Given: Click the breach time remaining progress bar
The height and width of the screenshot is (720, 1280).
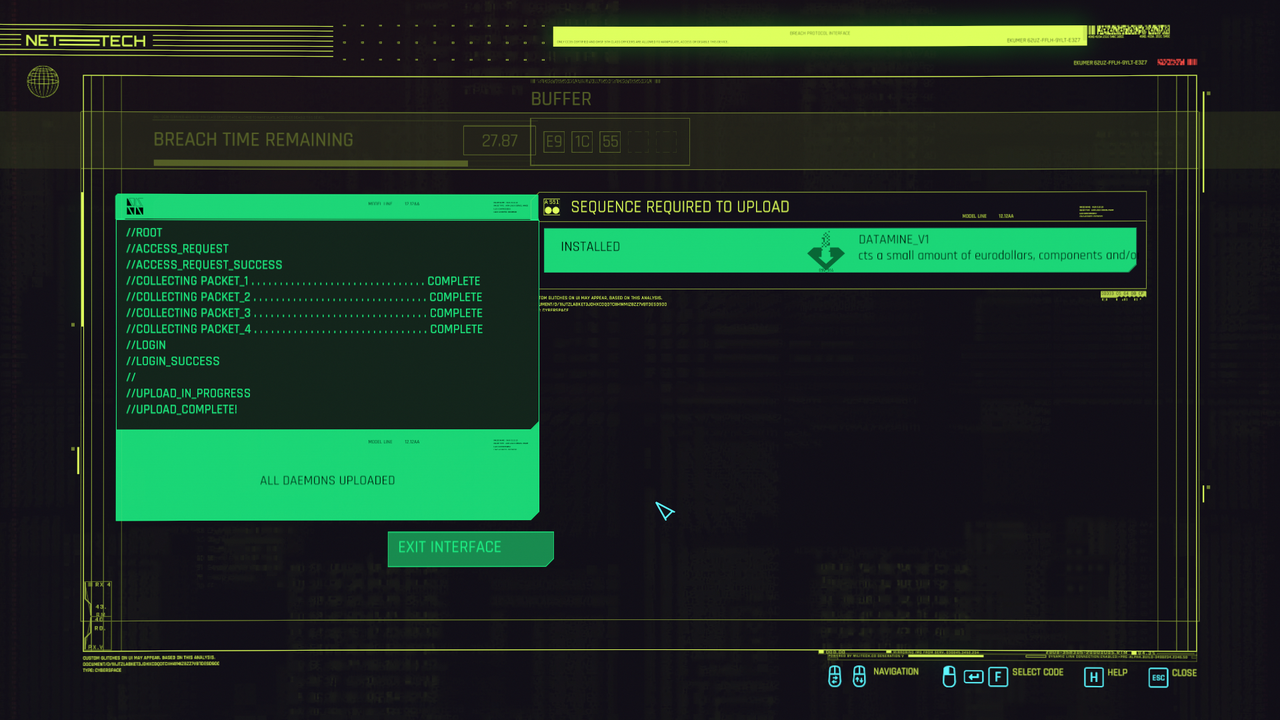Looking at the screenshot, I should (310, 163).
